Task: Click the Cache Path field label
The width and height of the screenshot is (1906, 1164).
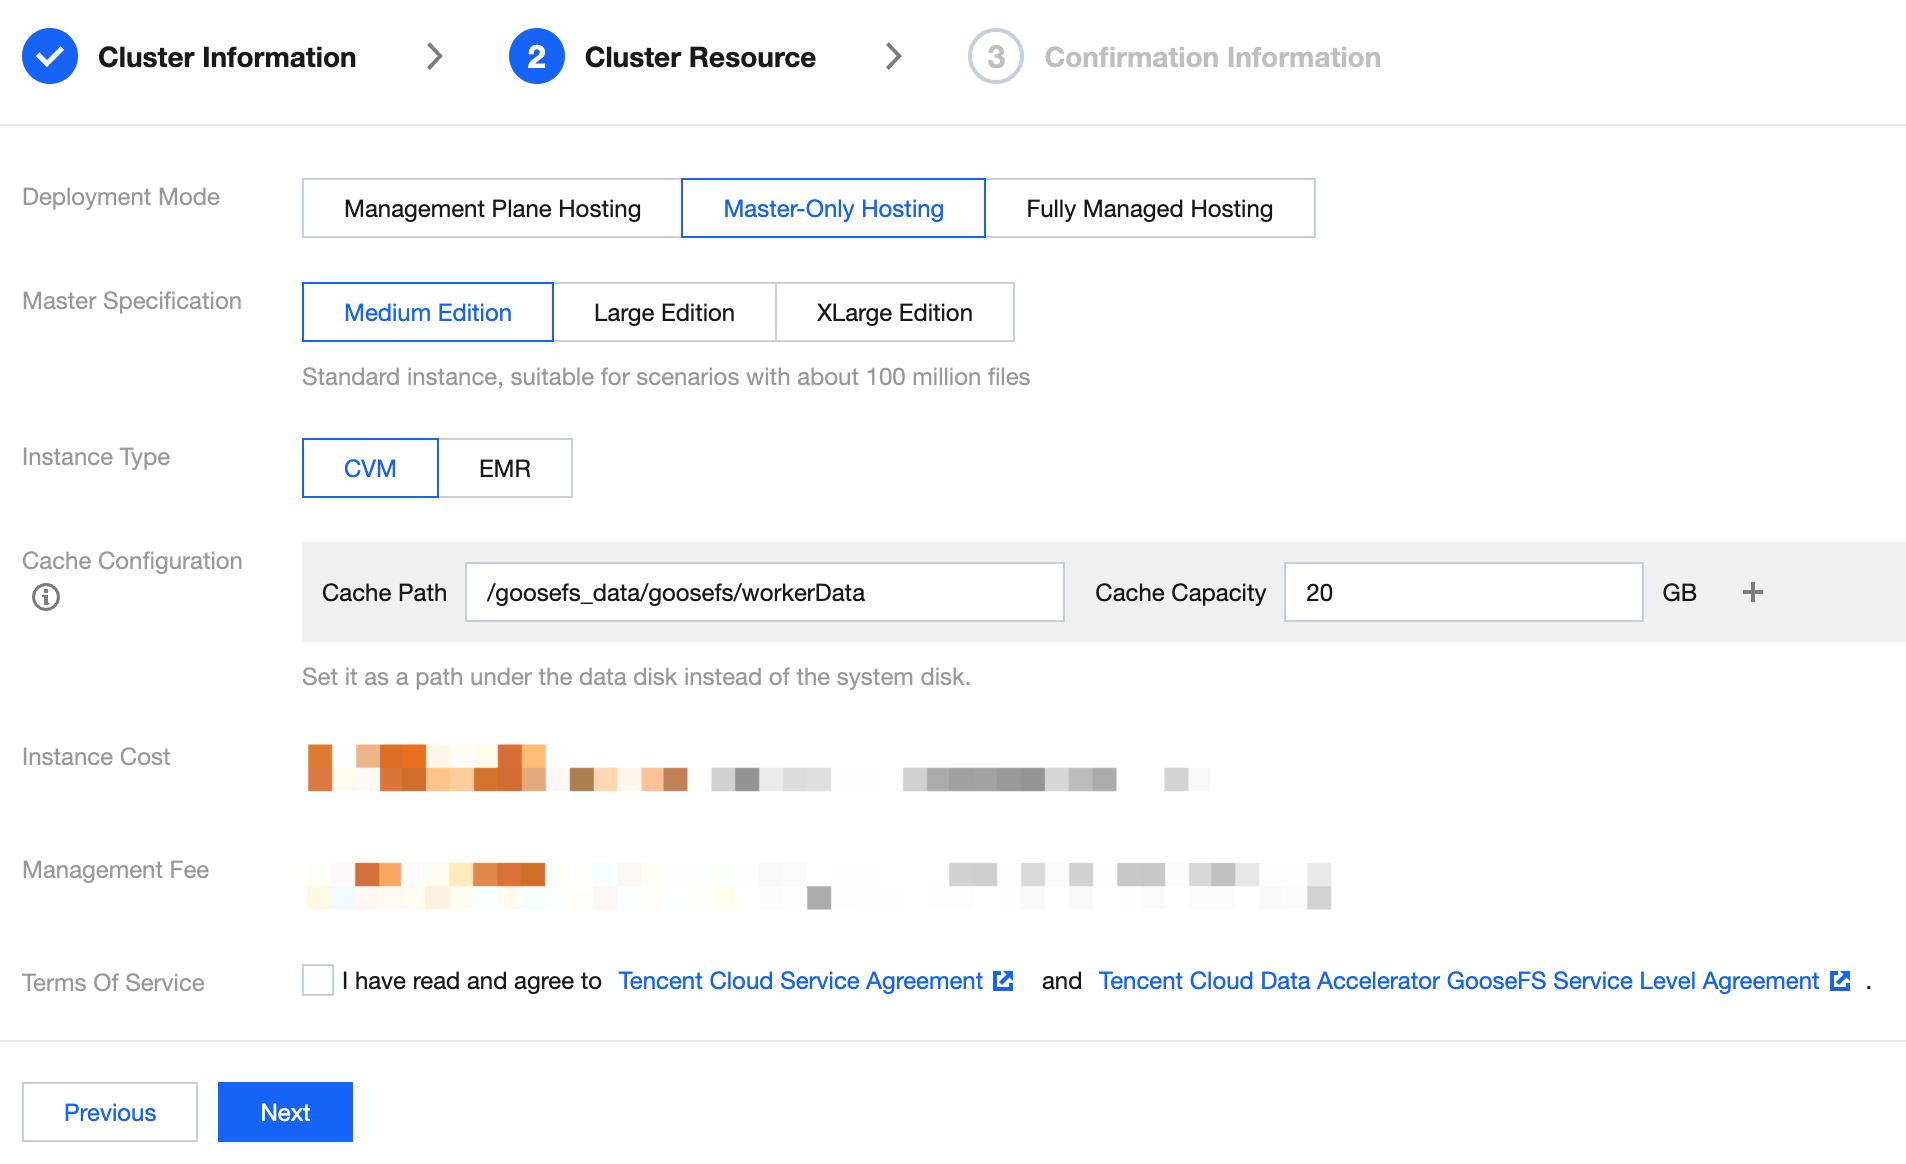Action: [384, 593]
